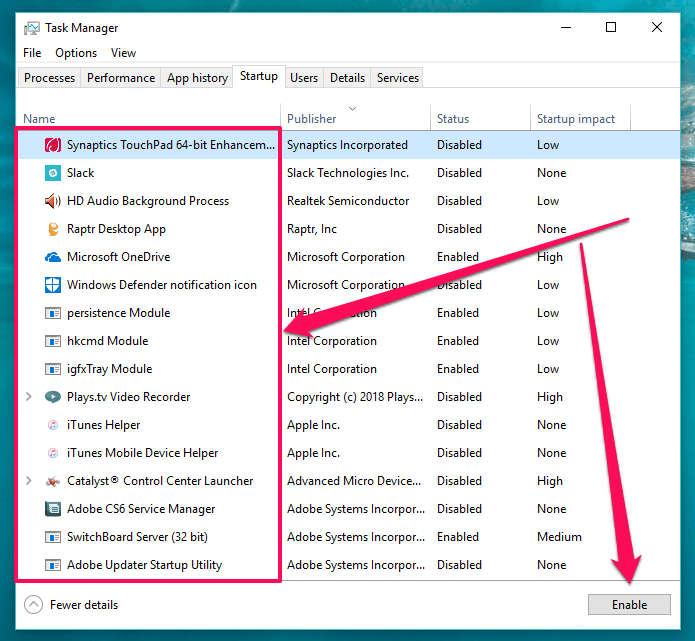Select Adobe CS6 Service Manager entry
The height and width of the screenshot is (641, 695).
point(141,509)
